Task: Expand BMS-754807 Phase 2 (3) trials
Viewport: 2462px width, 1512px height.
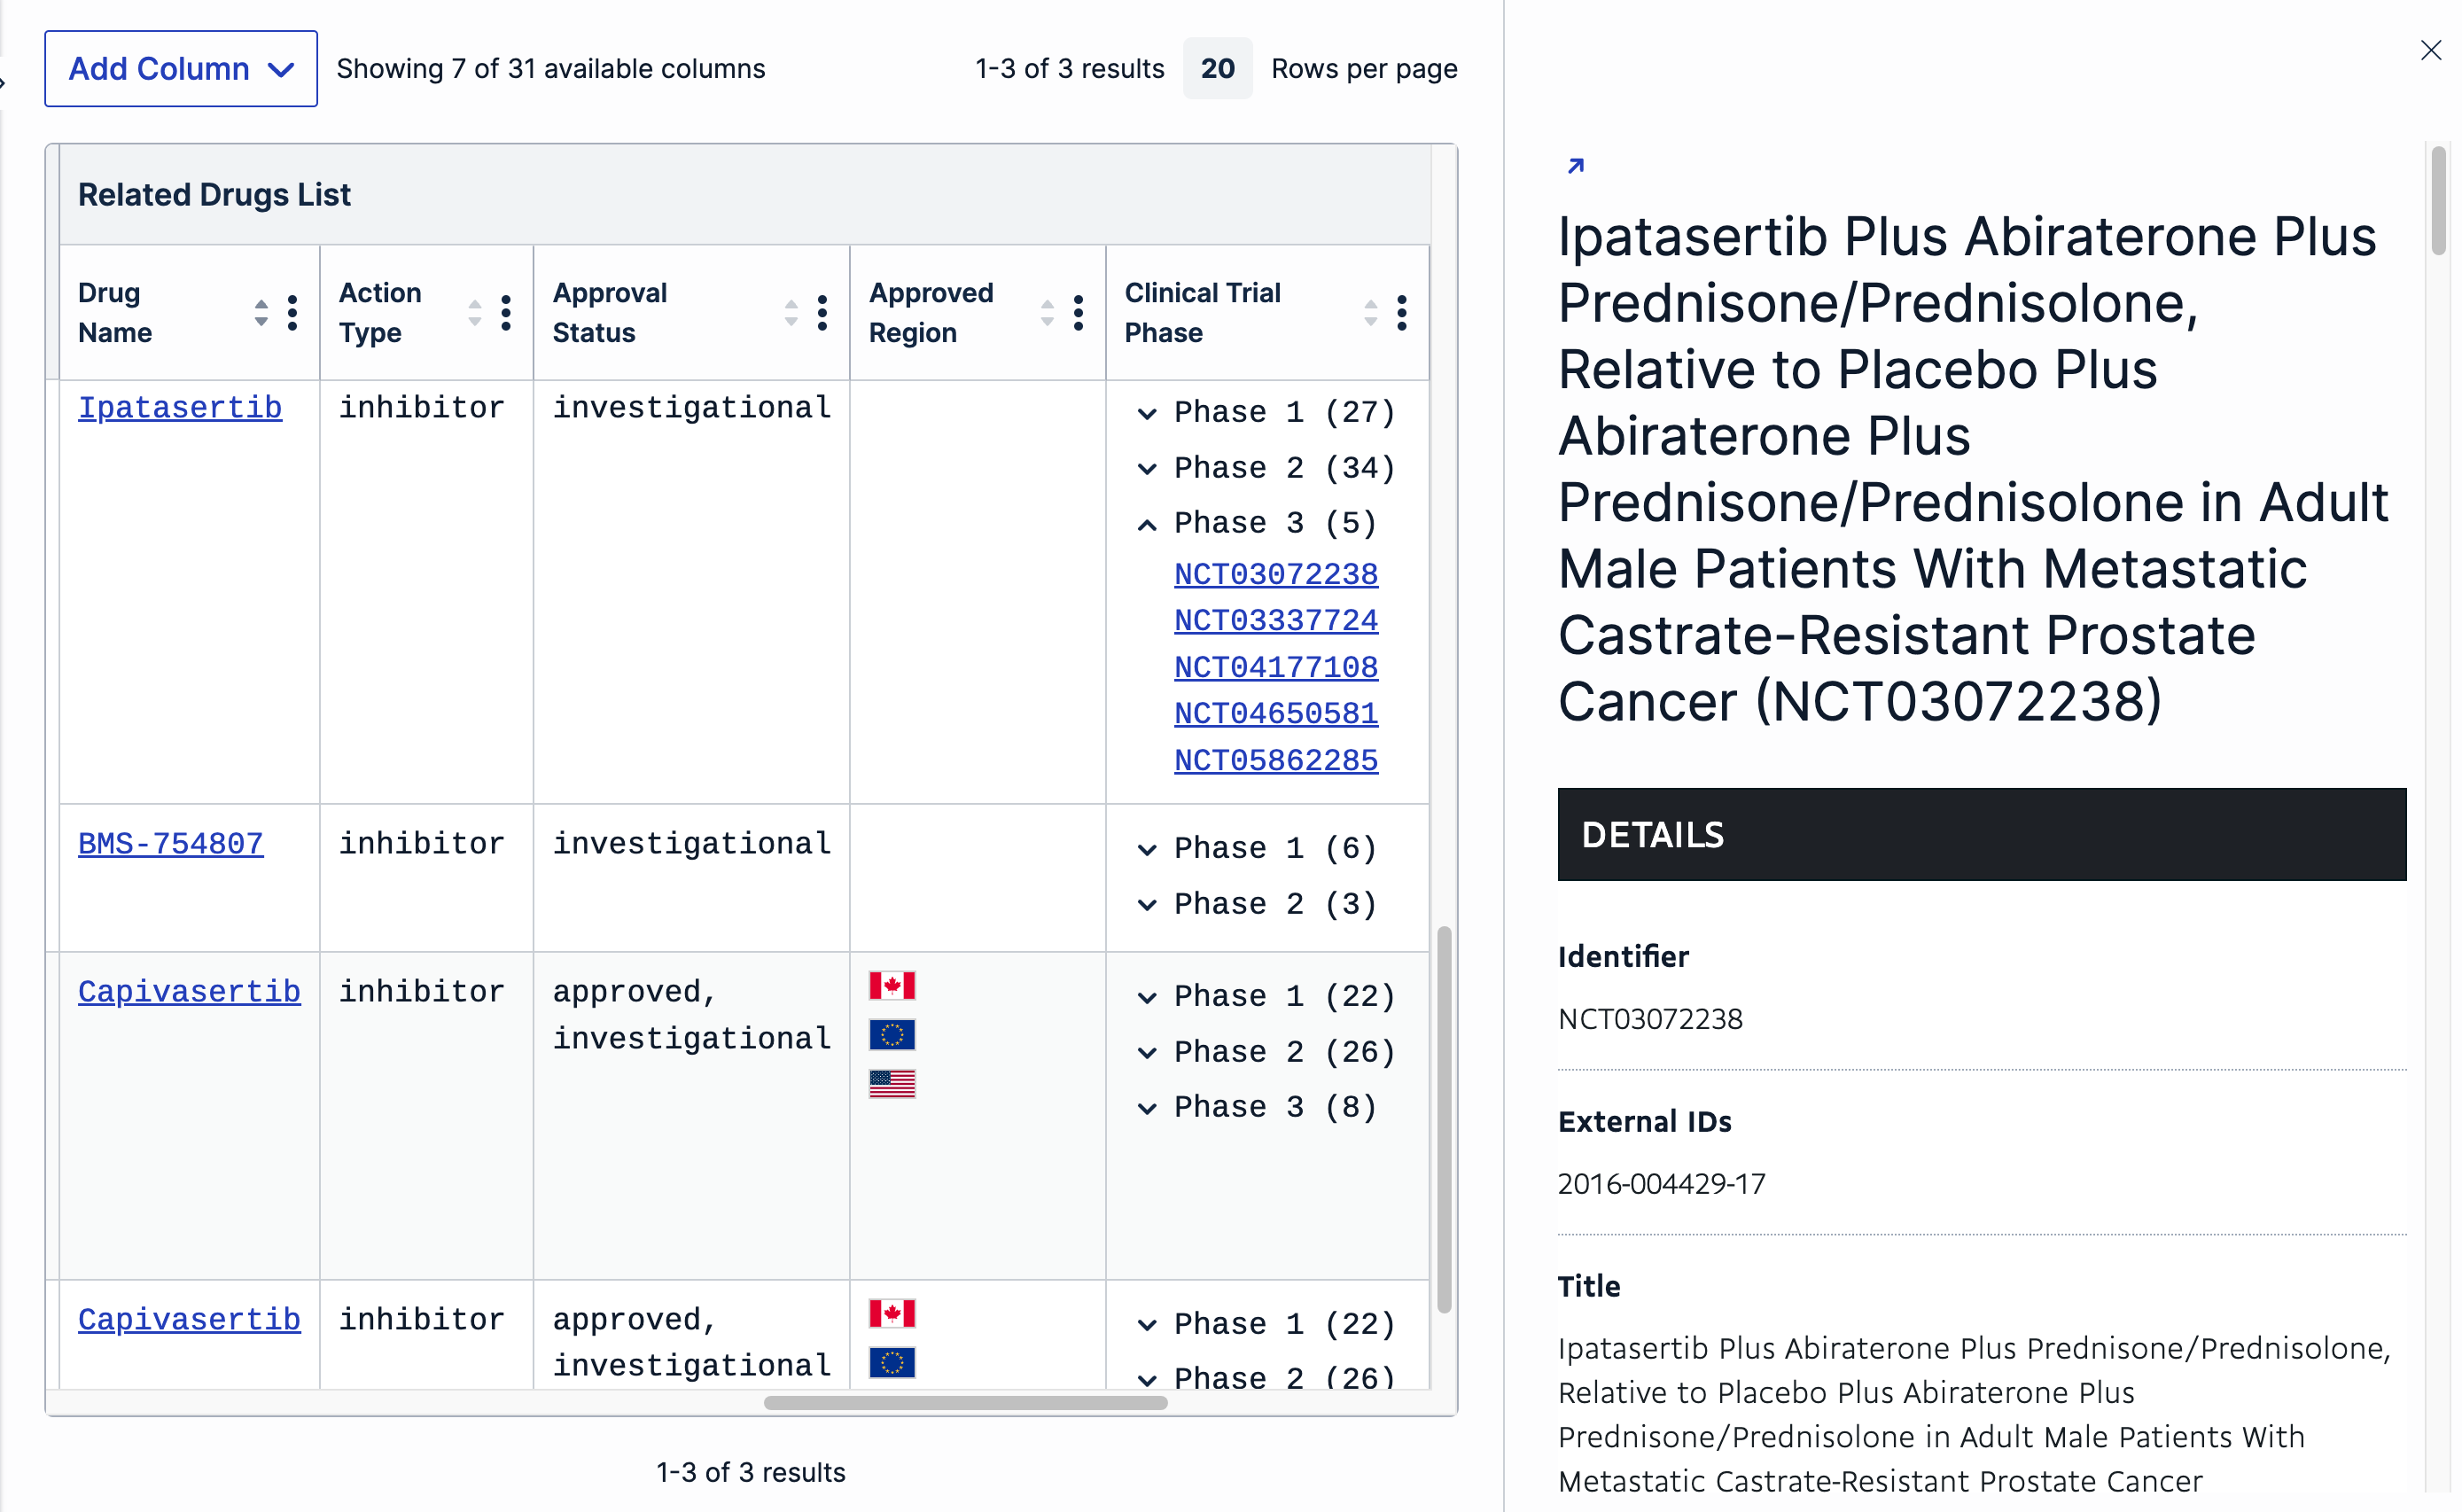Action: pos(1147,905)
